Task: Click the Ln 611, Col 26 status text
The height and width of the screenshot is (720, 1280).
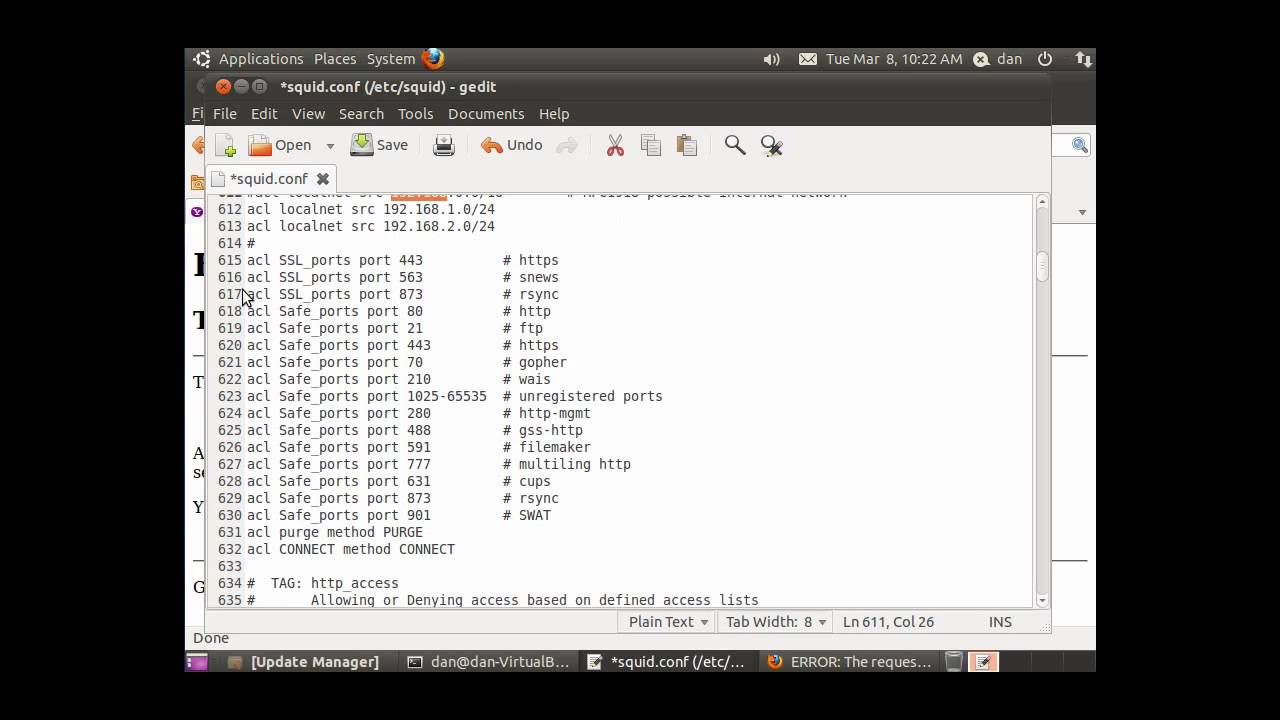Action: click(x=888, y=622)
